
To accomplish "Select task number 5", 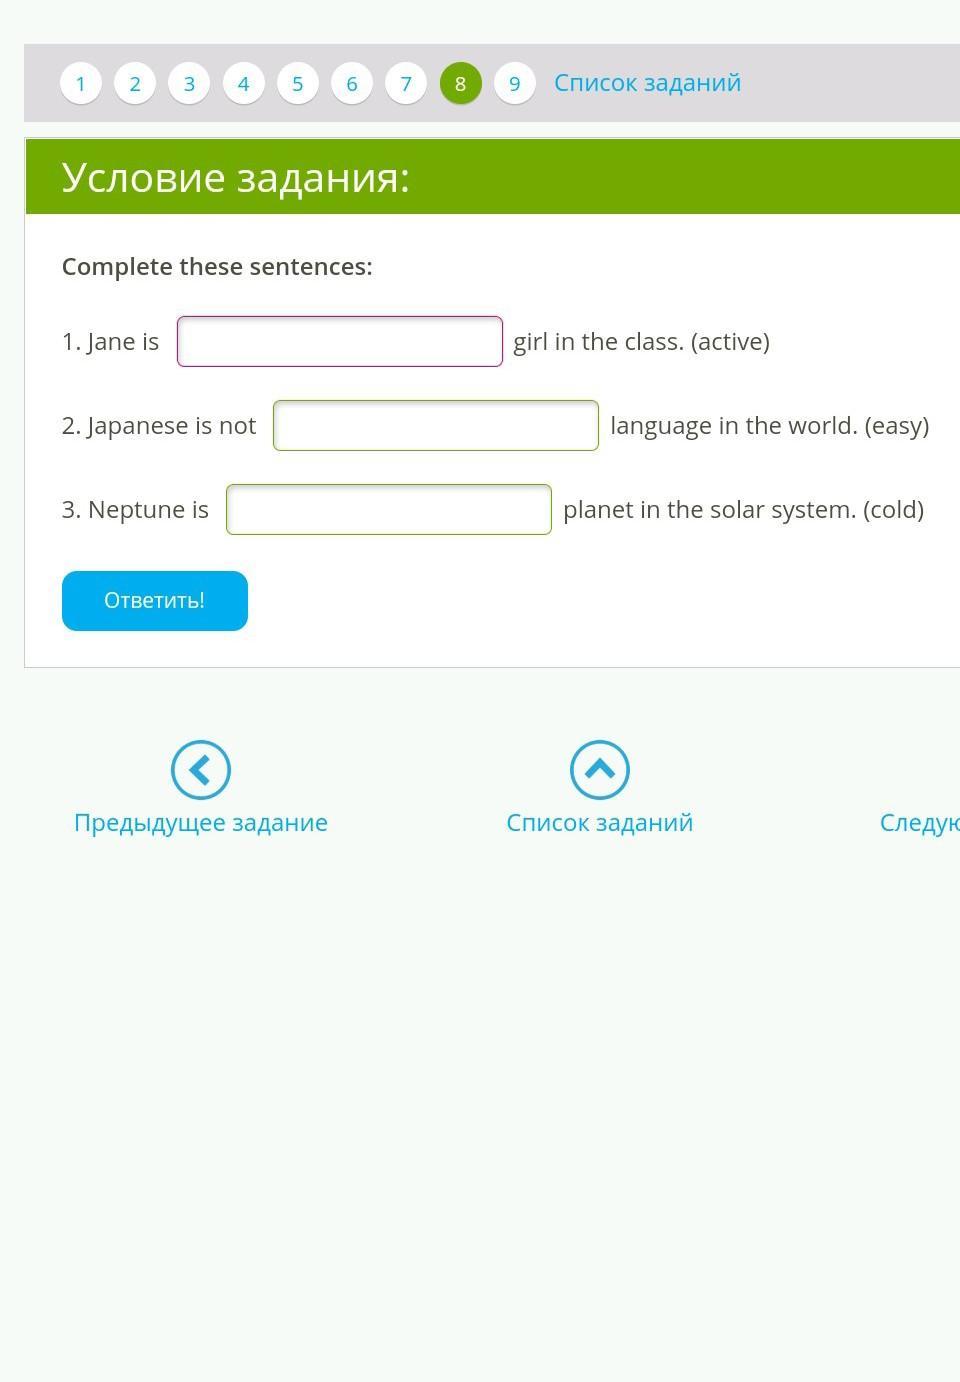I will click(297, 83).
